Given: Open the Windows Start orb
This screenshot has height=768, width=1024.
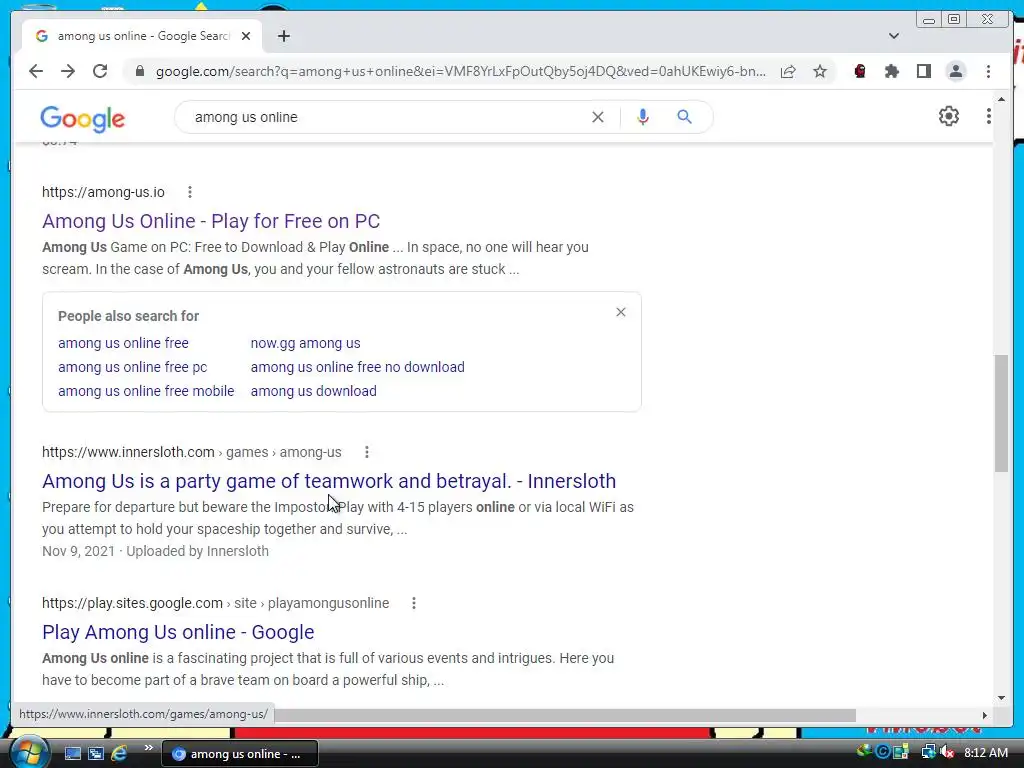Looking at the screenshot, I should (29, 753).
